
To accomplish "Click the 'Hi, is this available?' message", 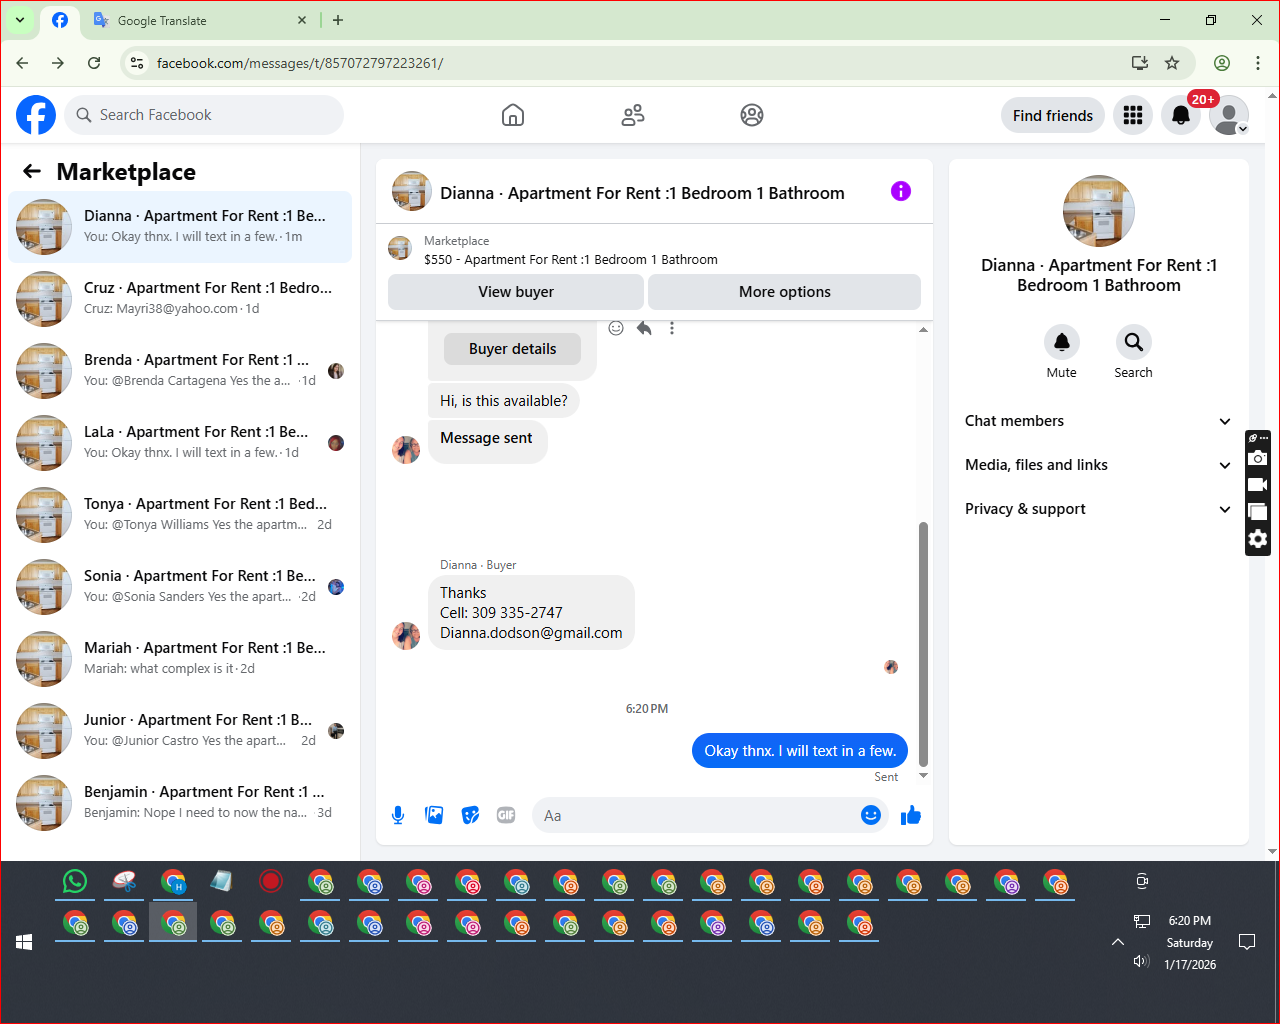I will 504,401.
